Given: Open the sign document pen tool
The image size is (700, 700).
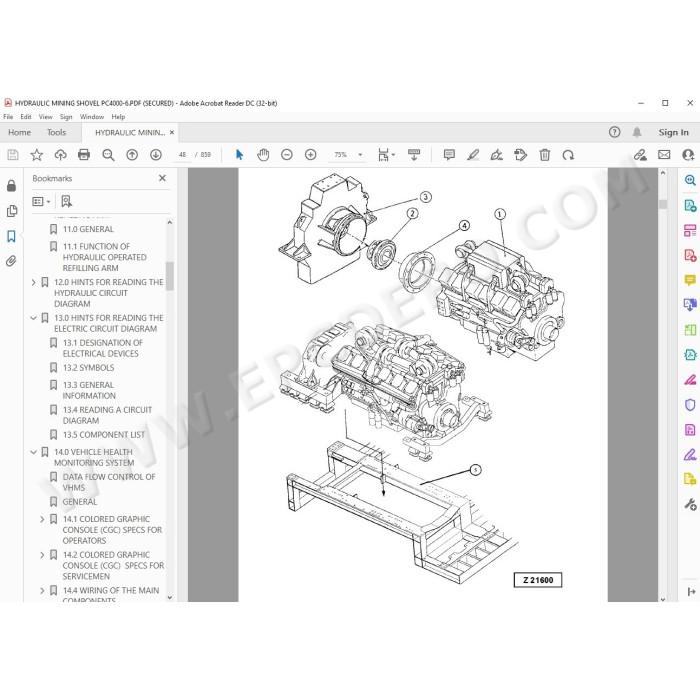Looking at the screenshot, I should coord(496,155).
